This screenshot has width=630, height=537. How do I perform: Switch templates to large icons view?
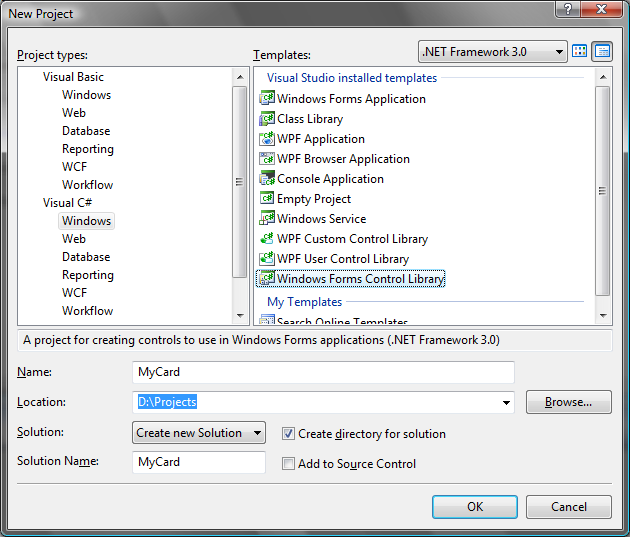(579, 51)
